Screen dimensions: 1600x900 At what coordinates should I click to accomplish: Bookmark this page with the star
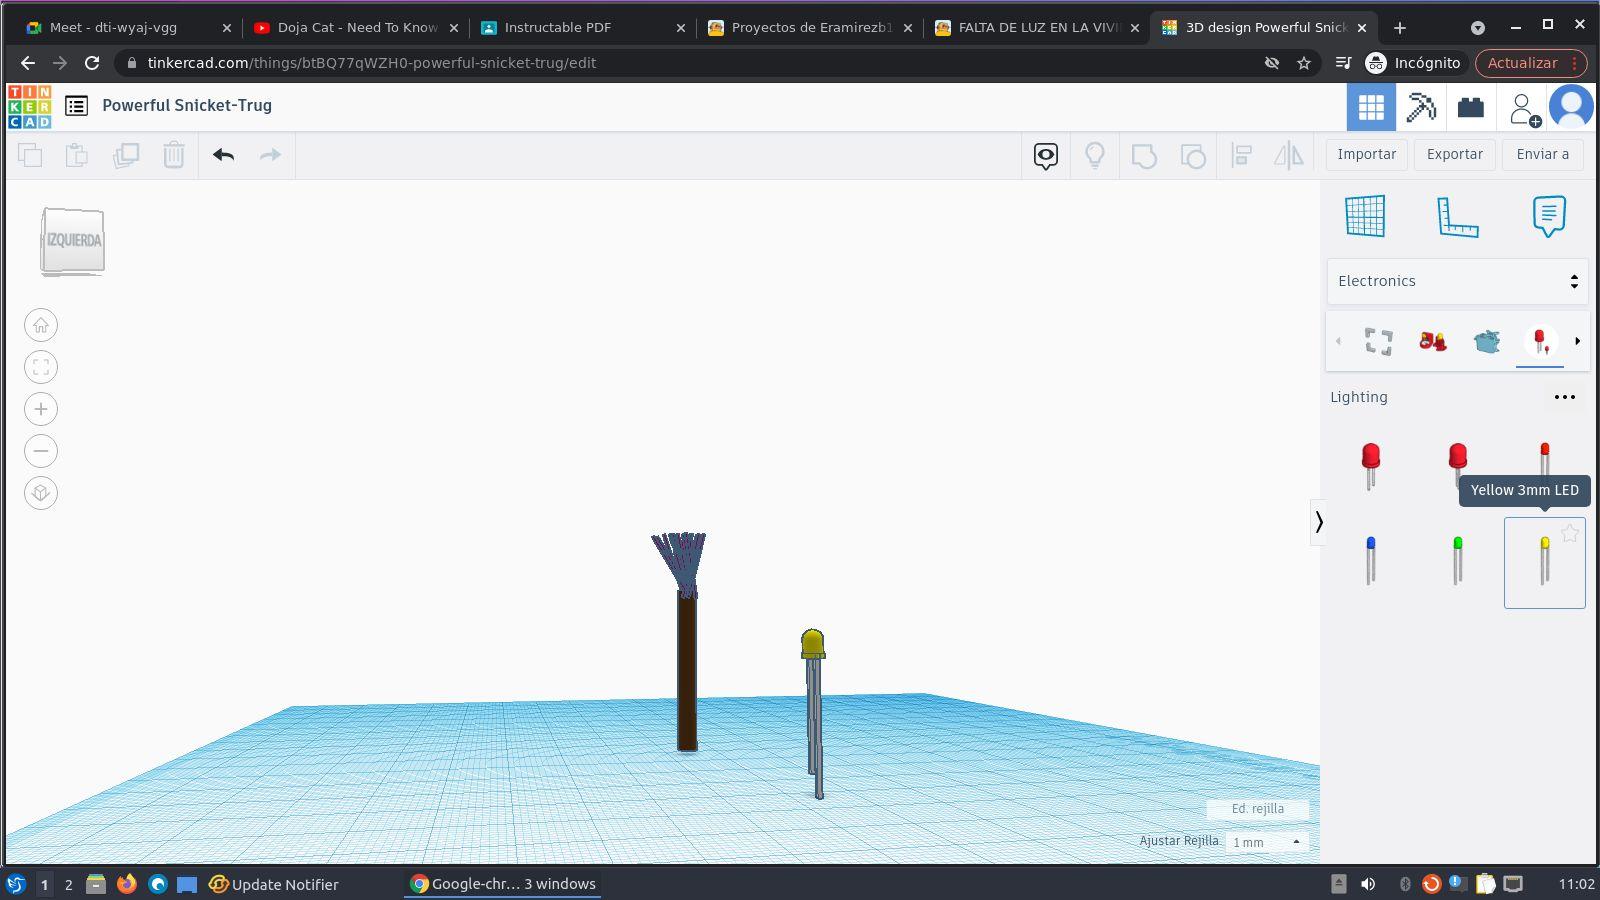1304,63
